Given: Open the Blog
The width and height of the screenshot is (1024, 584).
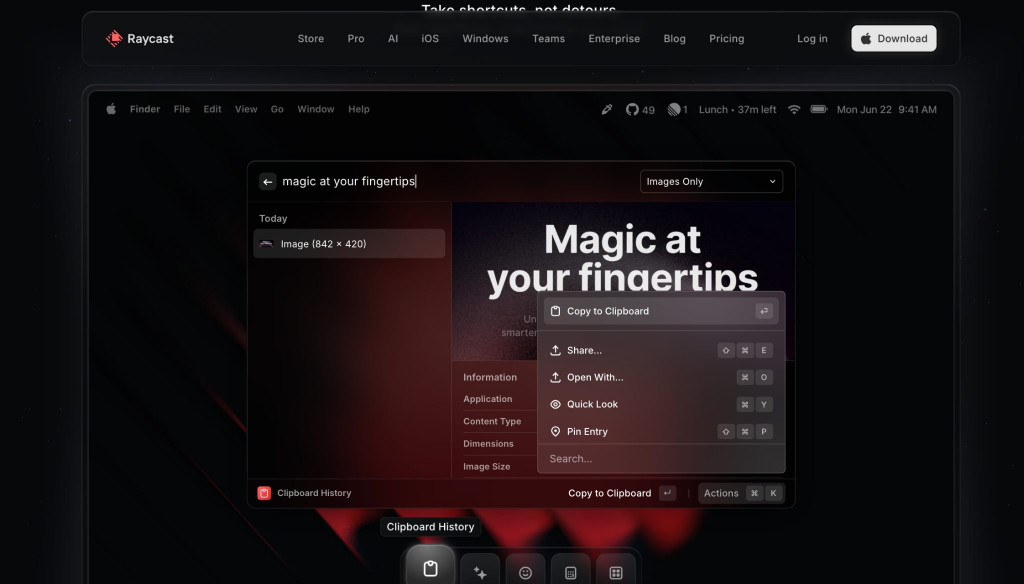Looking at the screenshot, I should (675, 39).
